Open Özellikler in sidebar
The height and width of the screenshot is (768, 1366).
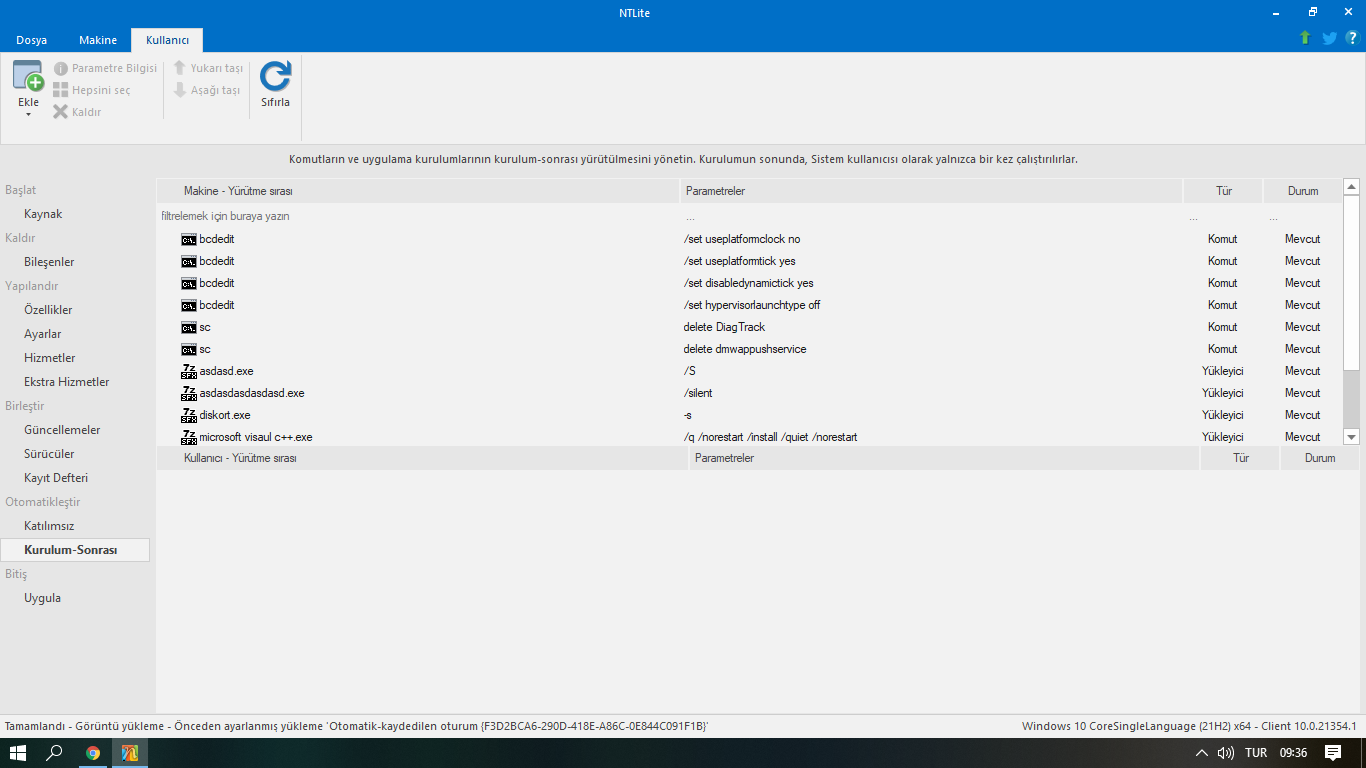point(48,310)
